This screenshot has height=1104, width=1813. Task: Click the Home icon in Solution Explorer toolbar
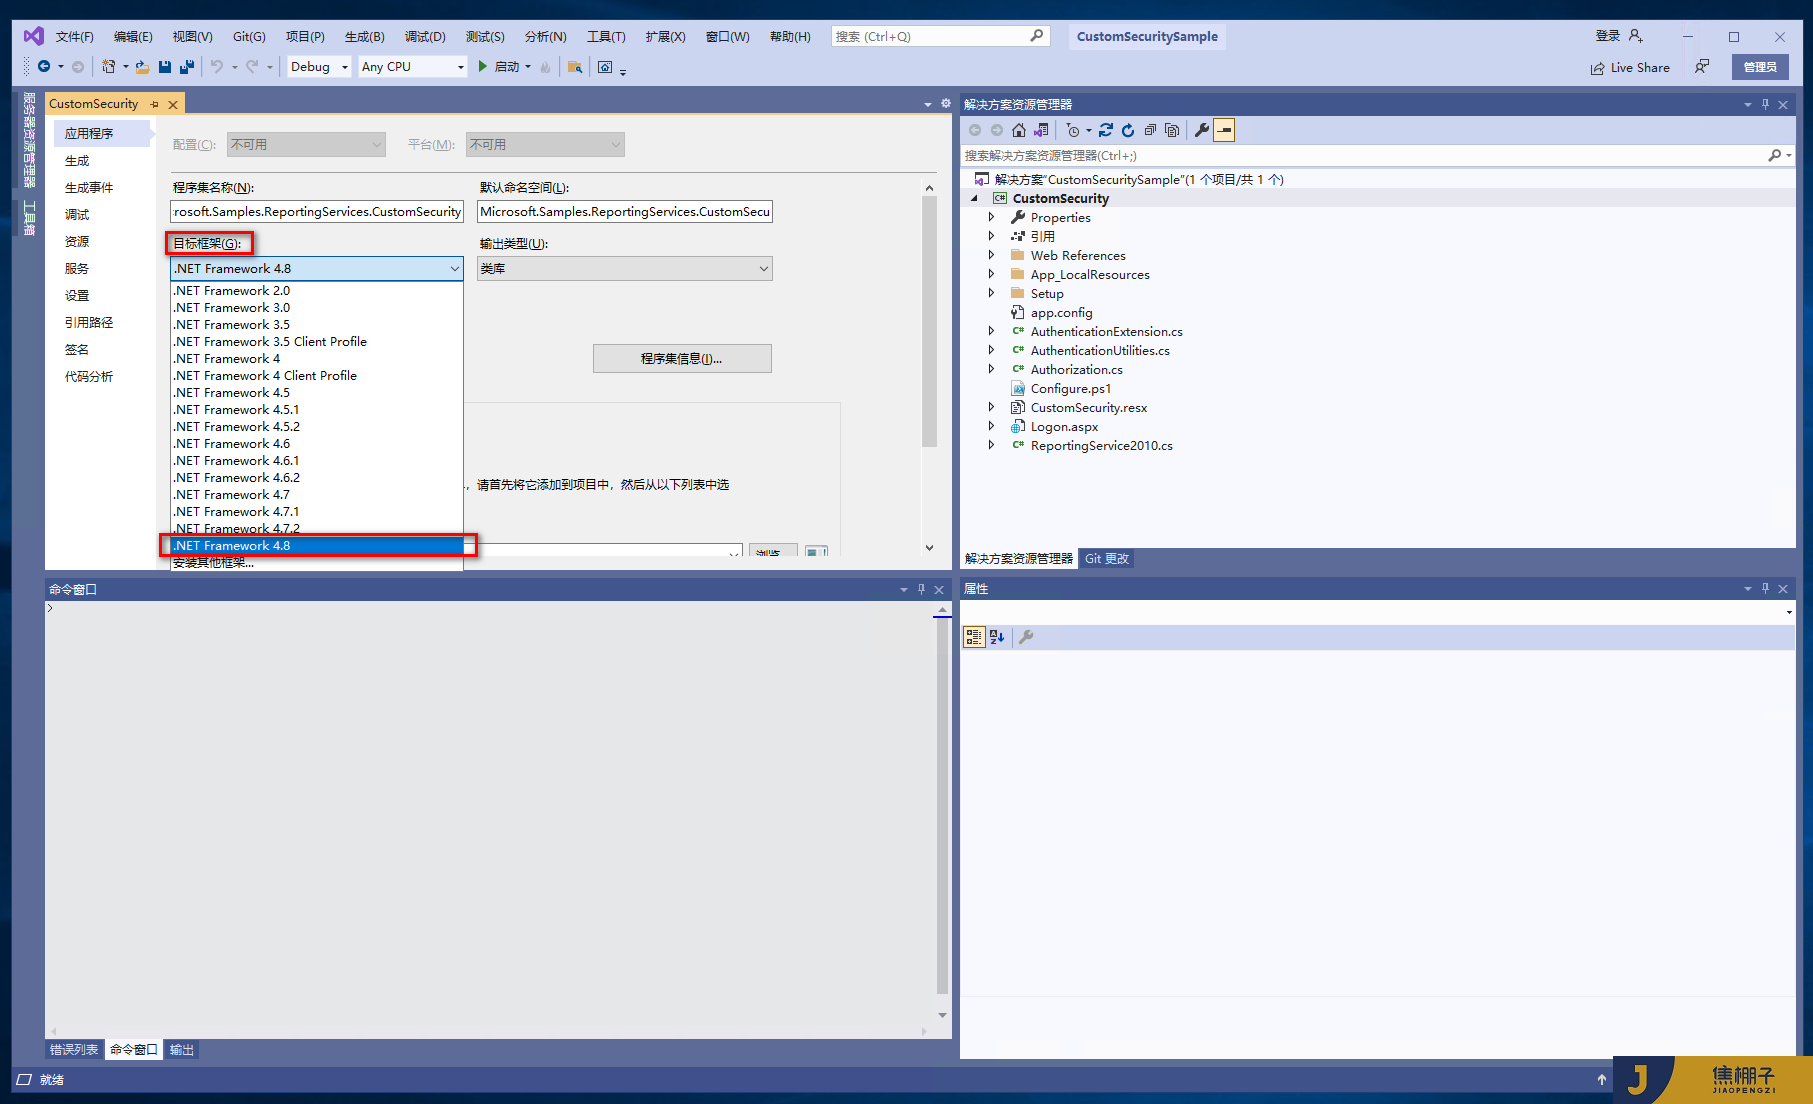coord(1019,130)
